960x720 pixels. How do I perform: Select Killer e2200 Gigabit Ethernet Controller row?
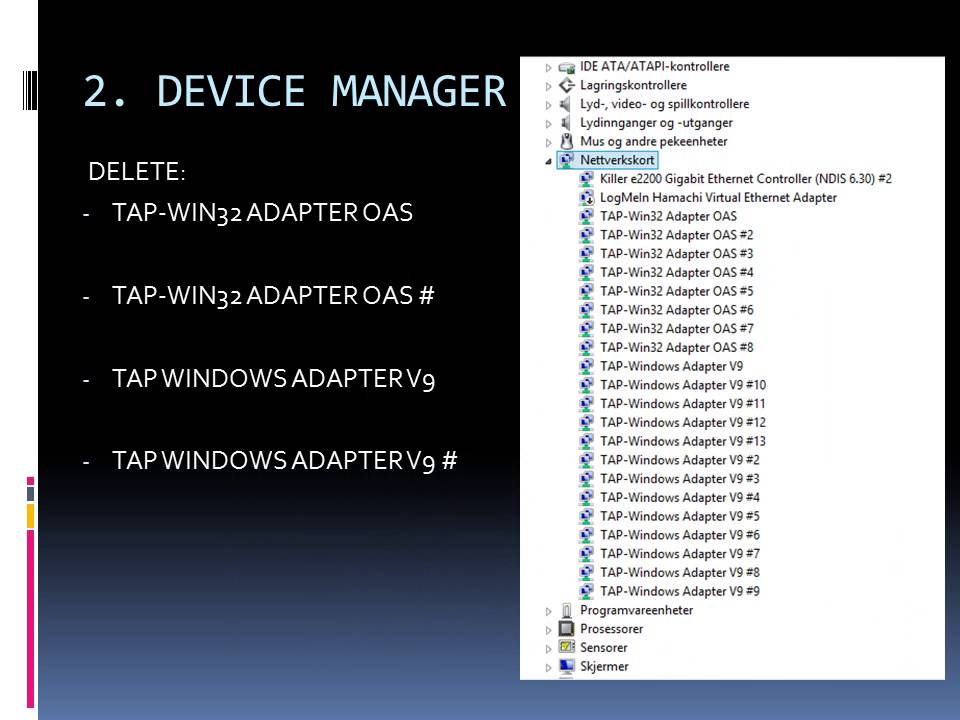tap(746, 179)
